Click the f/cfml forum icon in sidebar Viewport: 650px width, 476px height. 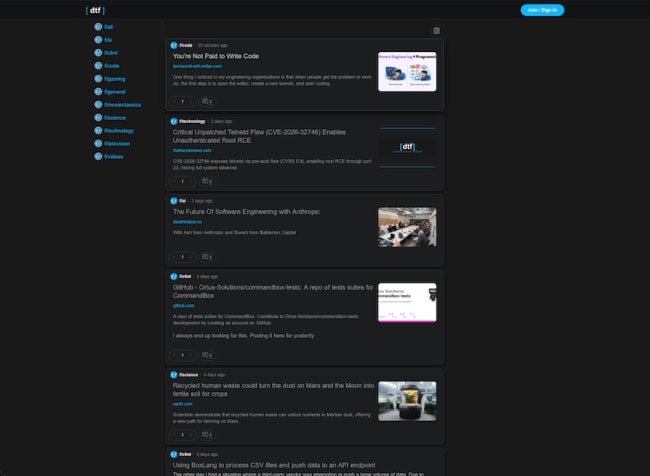(98, 53)
